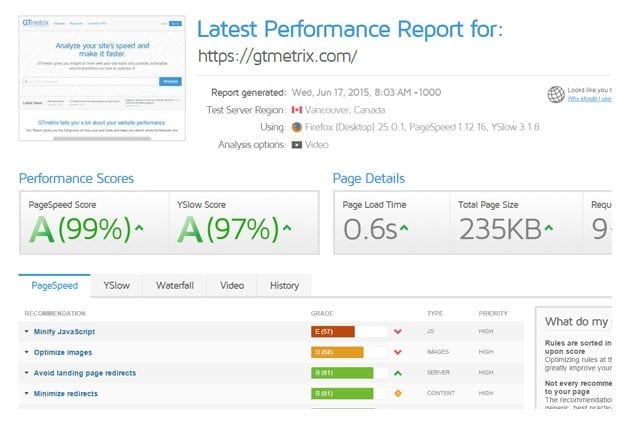Click the video camera icon in Analysis options
The image size is (640, 426).
pyautogui.click(x=297, y=145)
